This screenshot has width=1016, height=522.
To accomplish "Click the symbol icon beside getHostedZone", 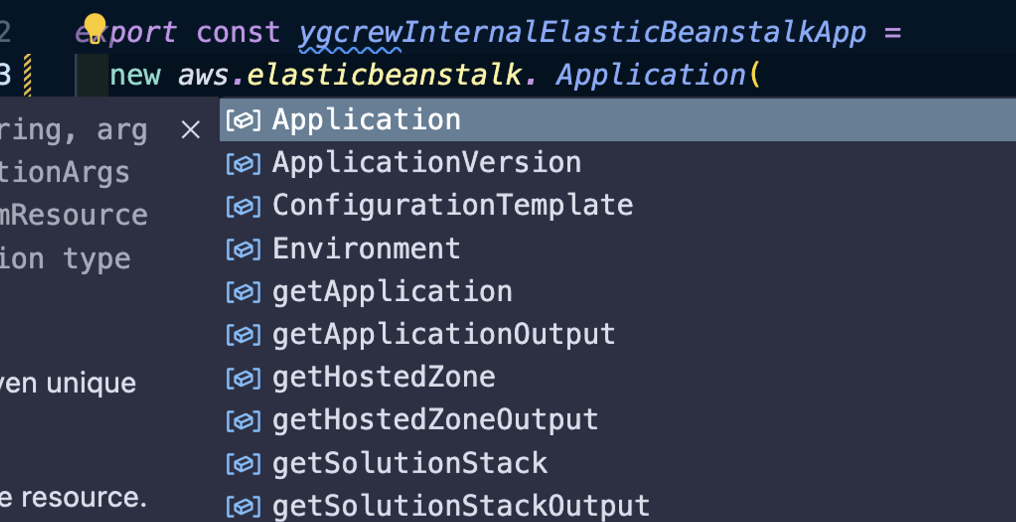I will (x=243, y=379).
